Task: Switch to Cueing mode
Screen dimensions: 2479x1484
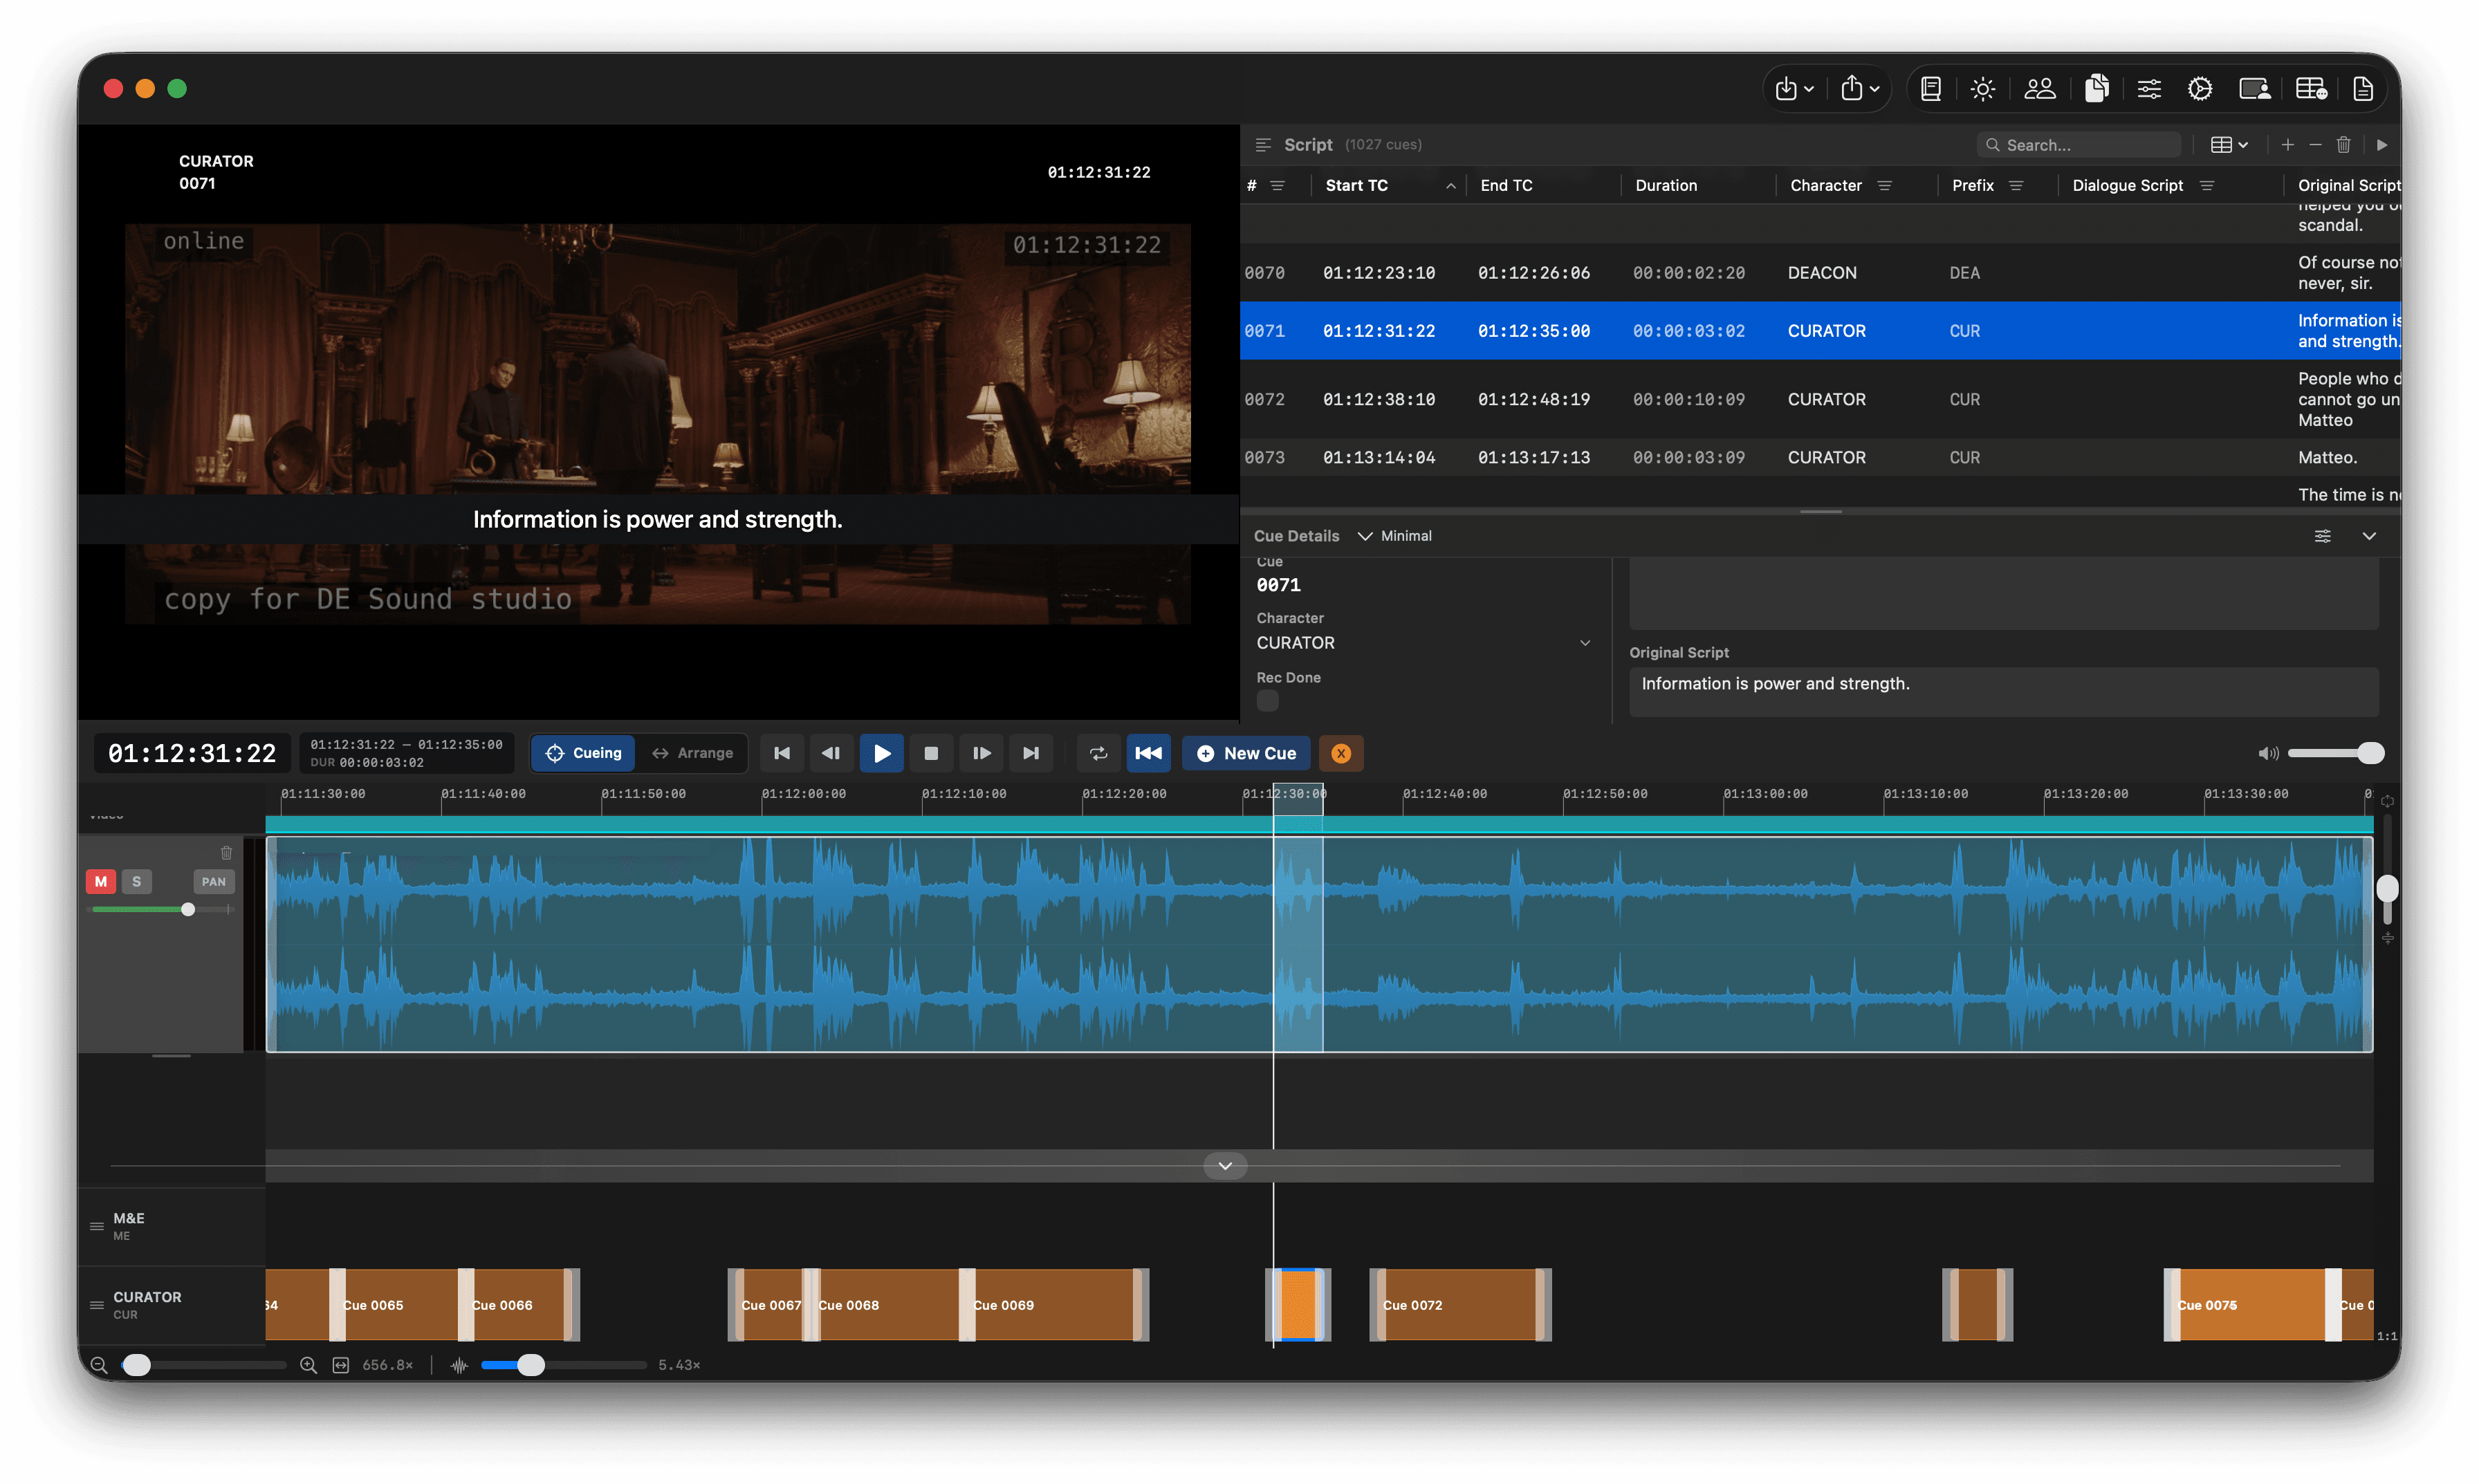Action: tap(583, 753)
